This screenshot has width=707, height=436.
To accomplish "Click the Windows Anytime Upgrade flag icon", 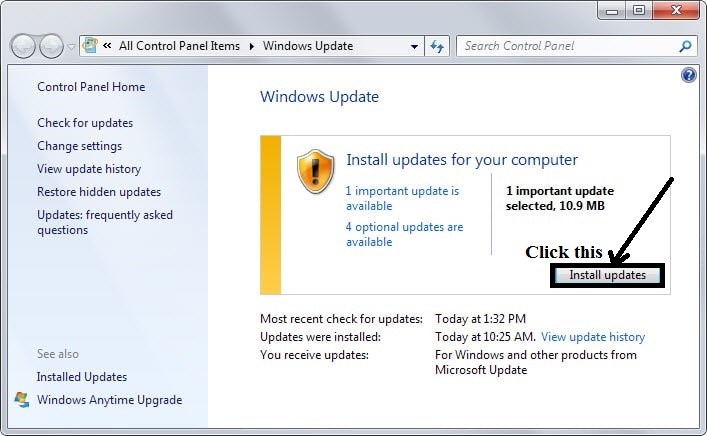I will 22,400.
